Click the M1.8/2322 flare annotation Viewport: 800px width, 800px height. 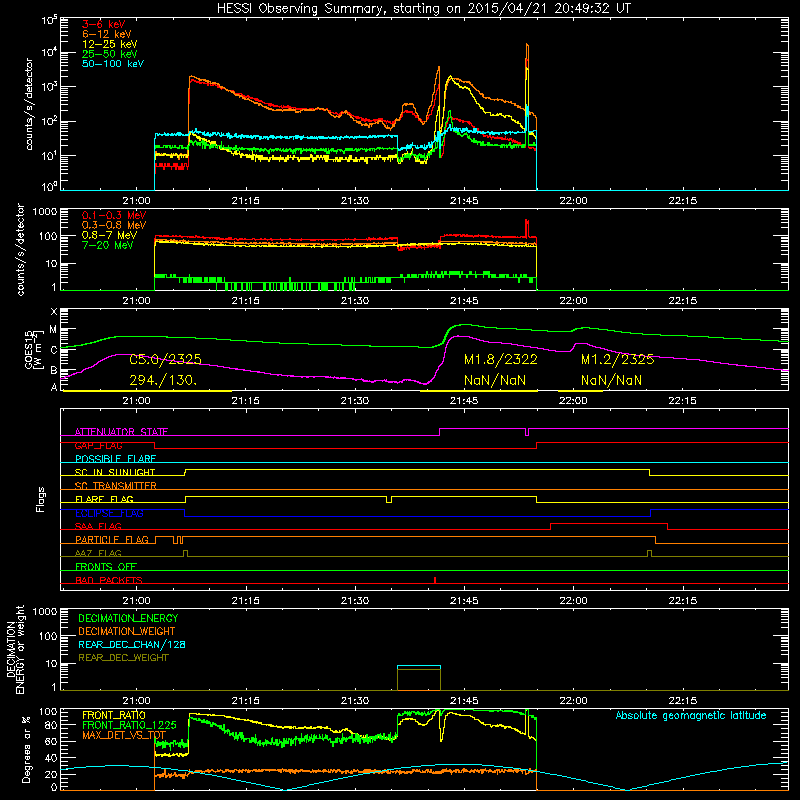(x=501, y=360)
